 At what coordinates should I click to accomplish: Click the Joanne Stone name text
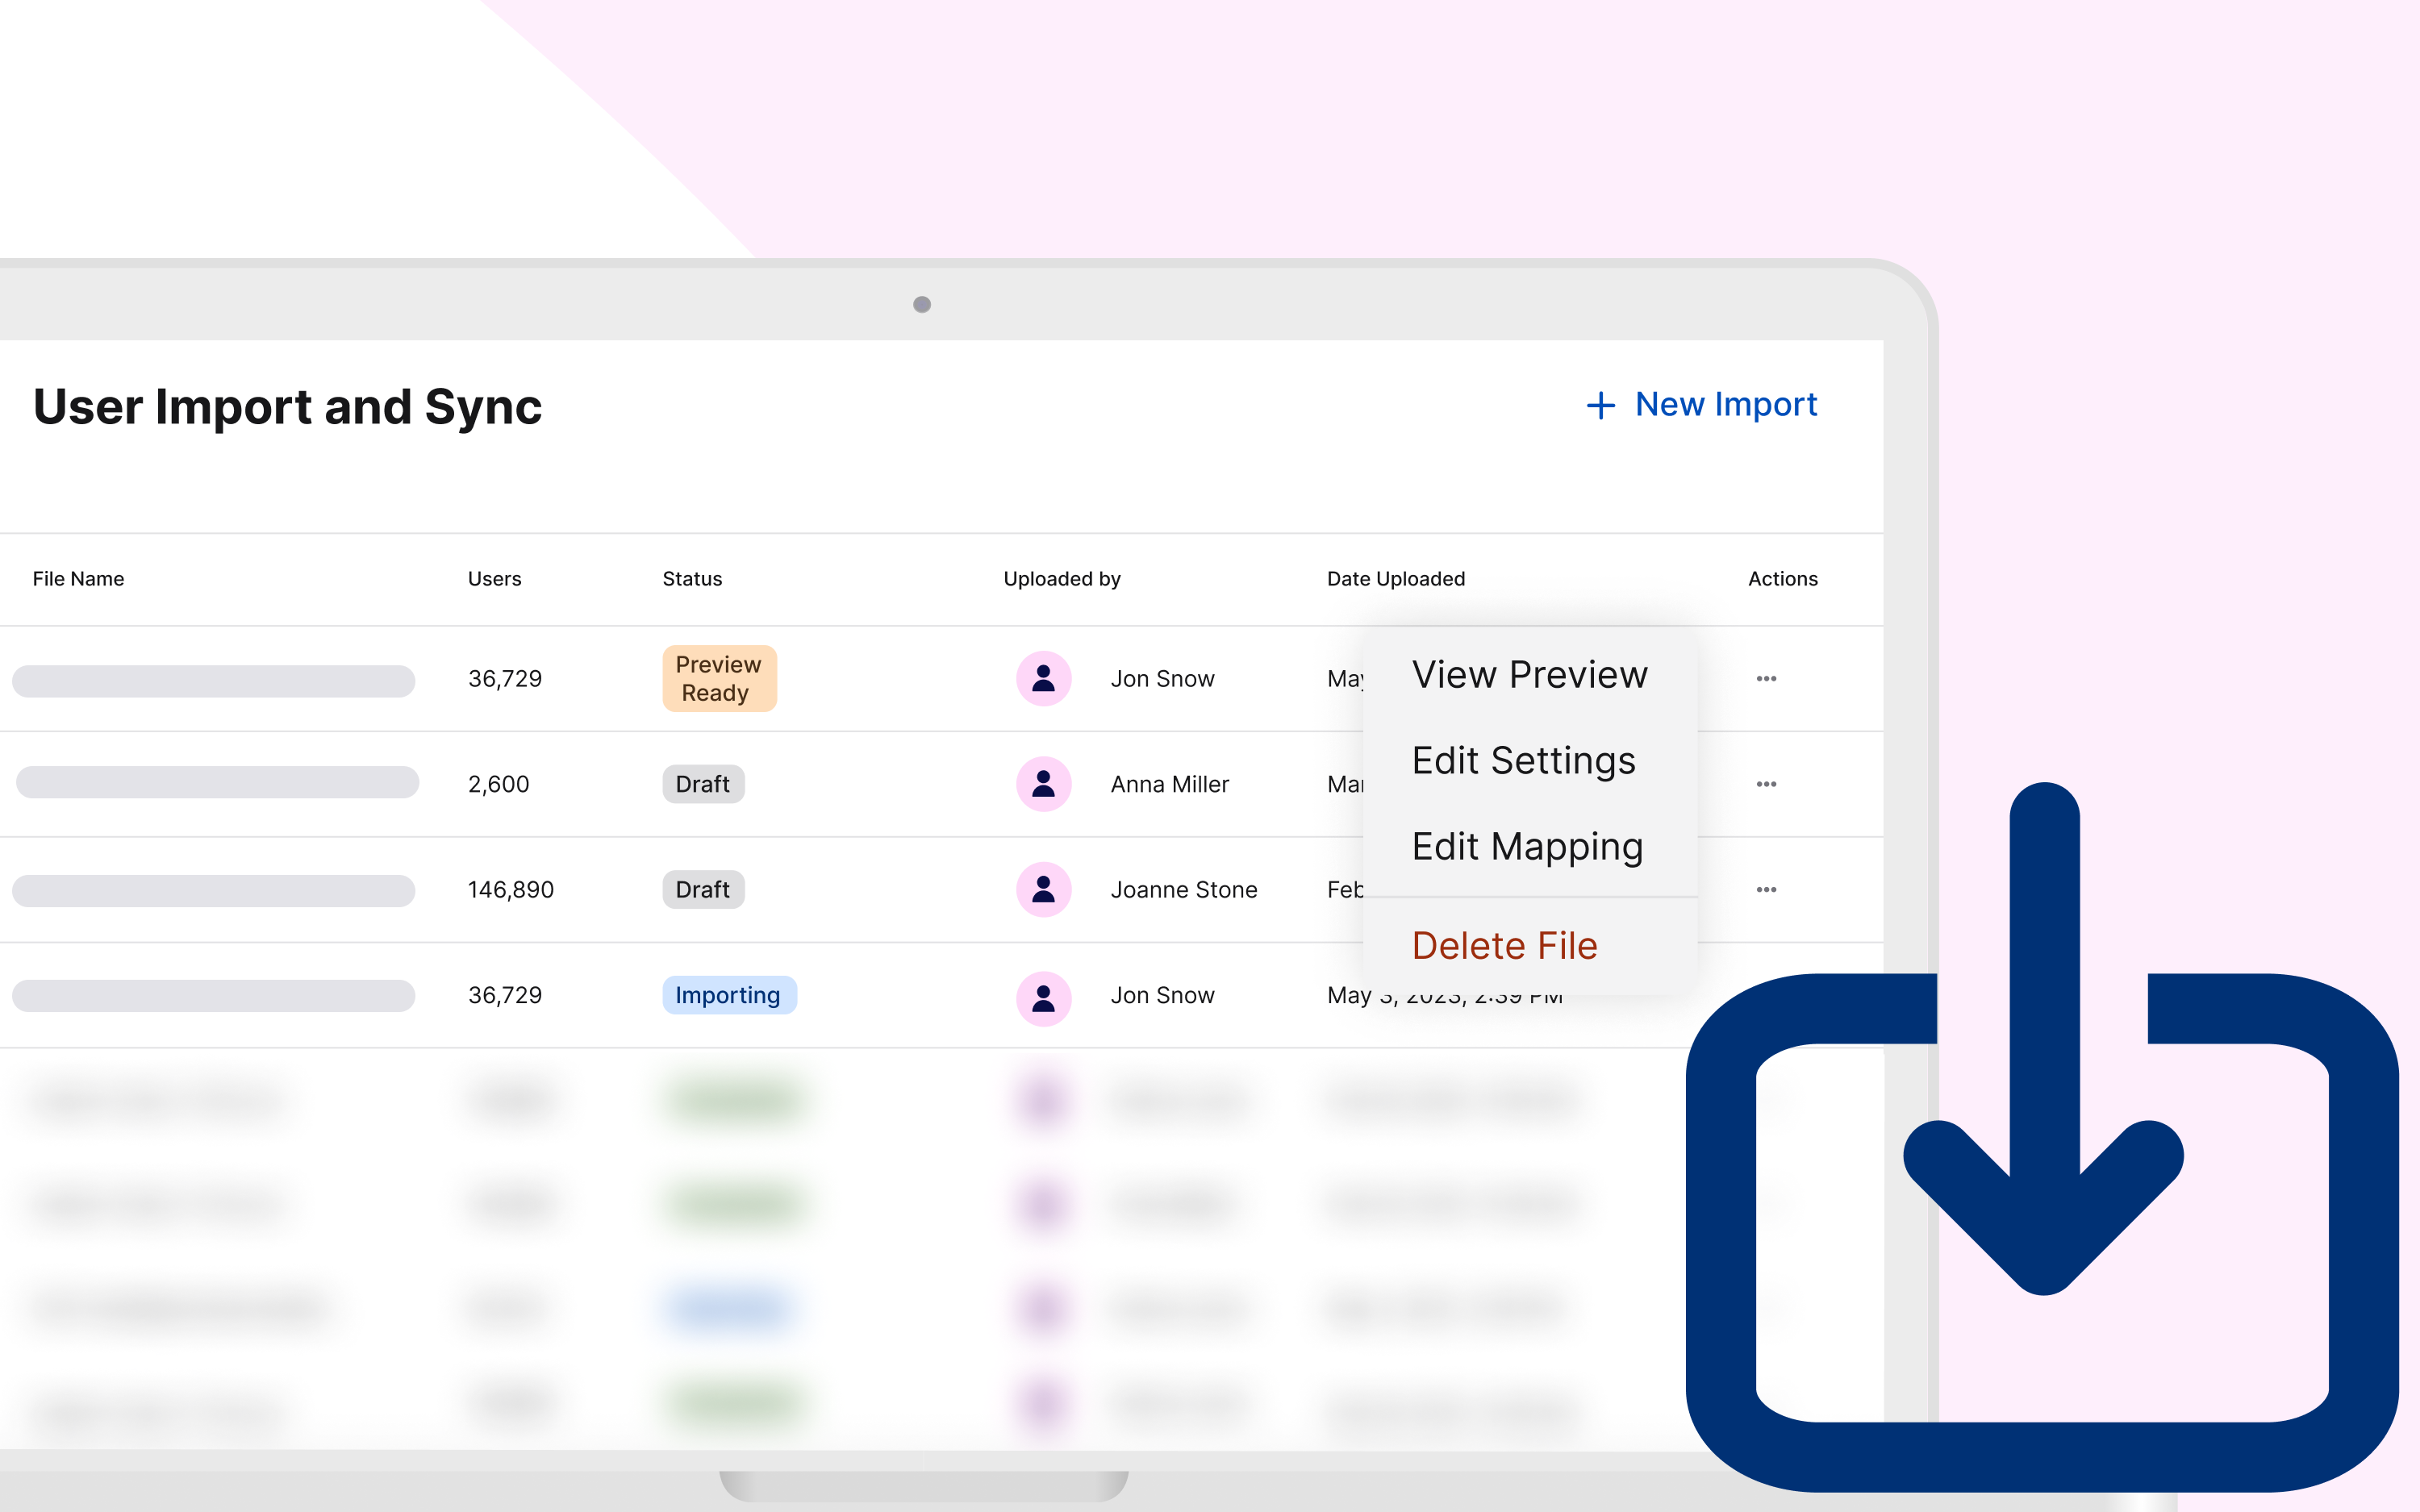pos(1183,890)
